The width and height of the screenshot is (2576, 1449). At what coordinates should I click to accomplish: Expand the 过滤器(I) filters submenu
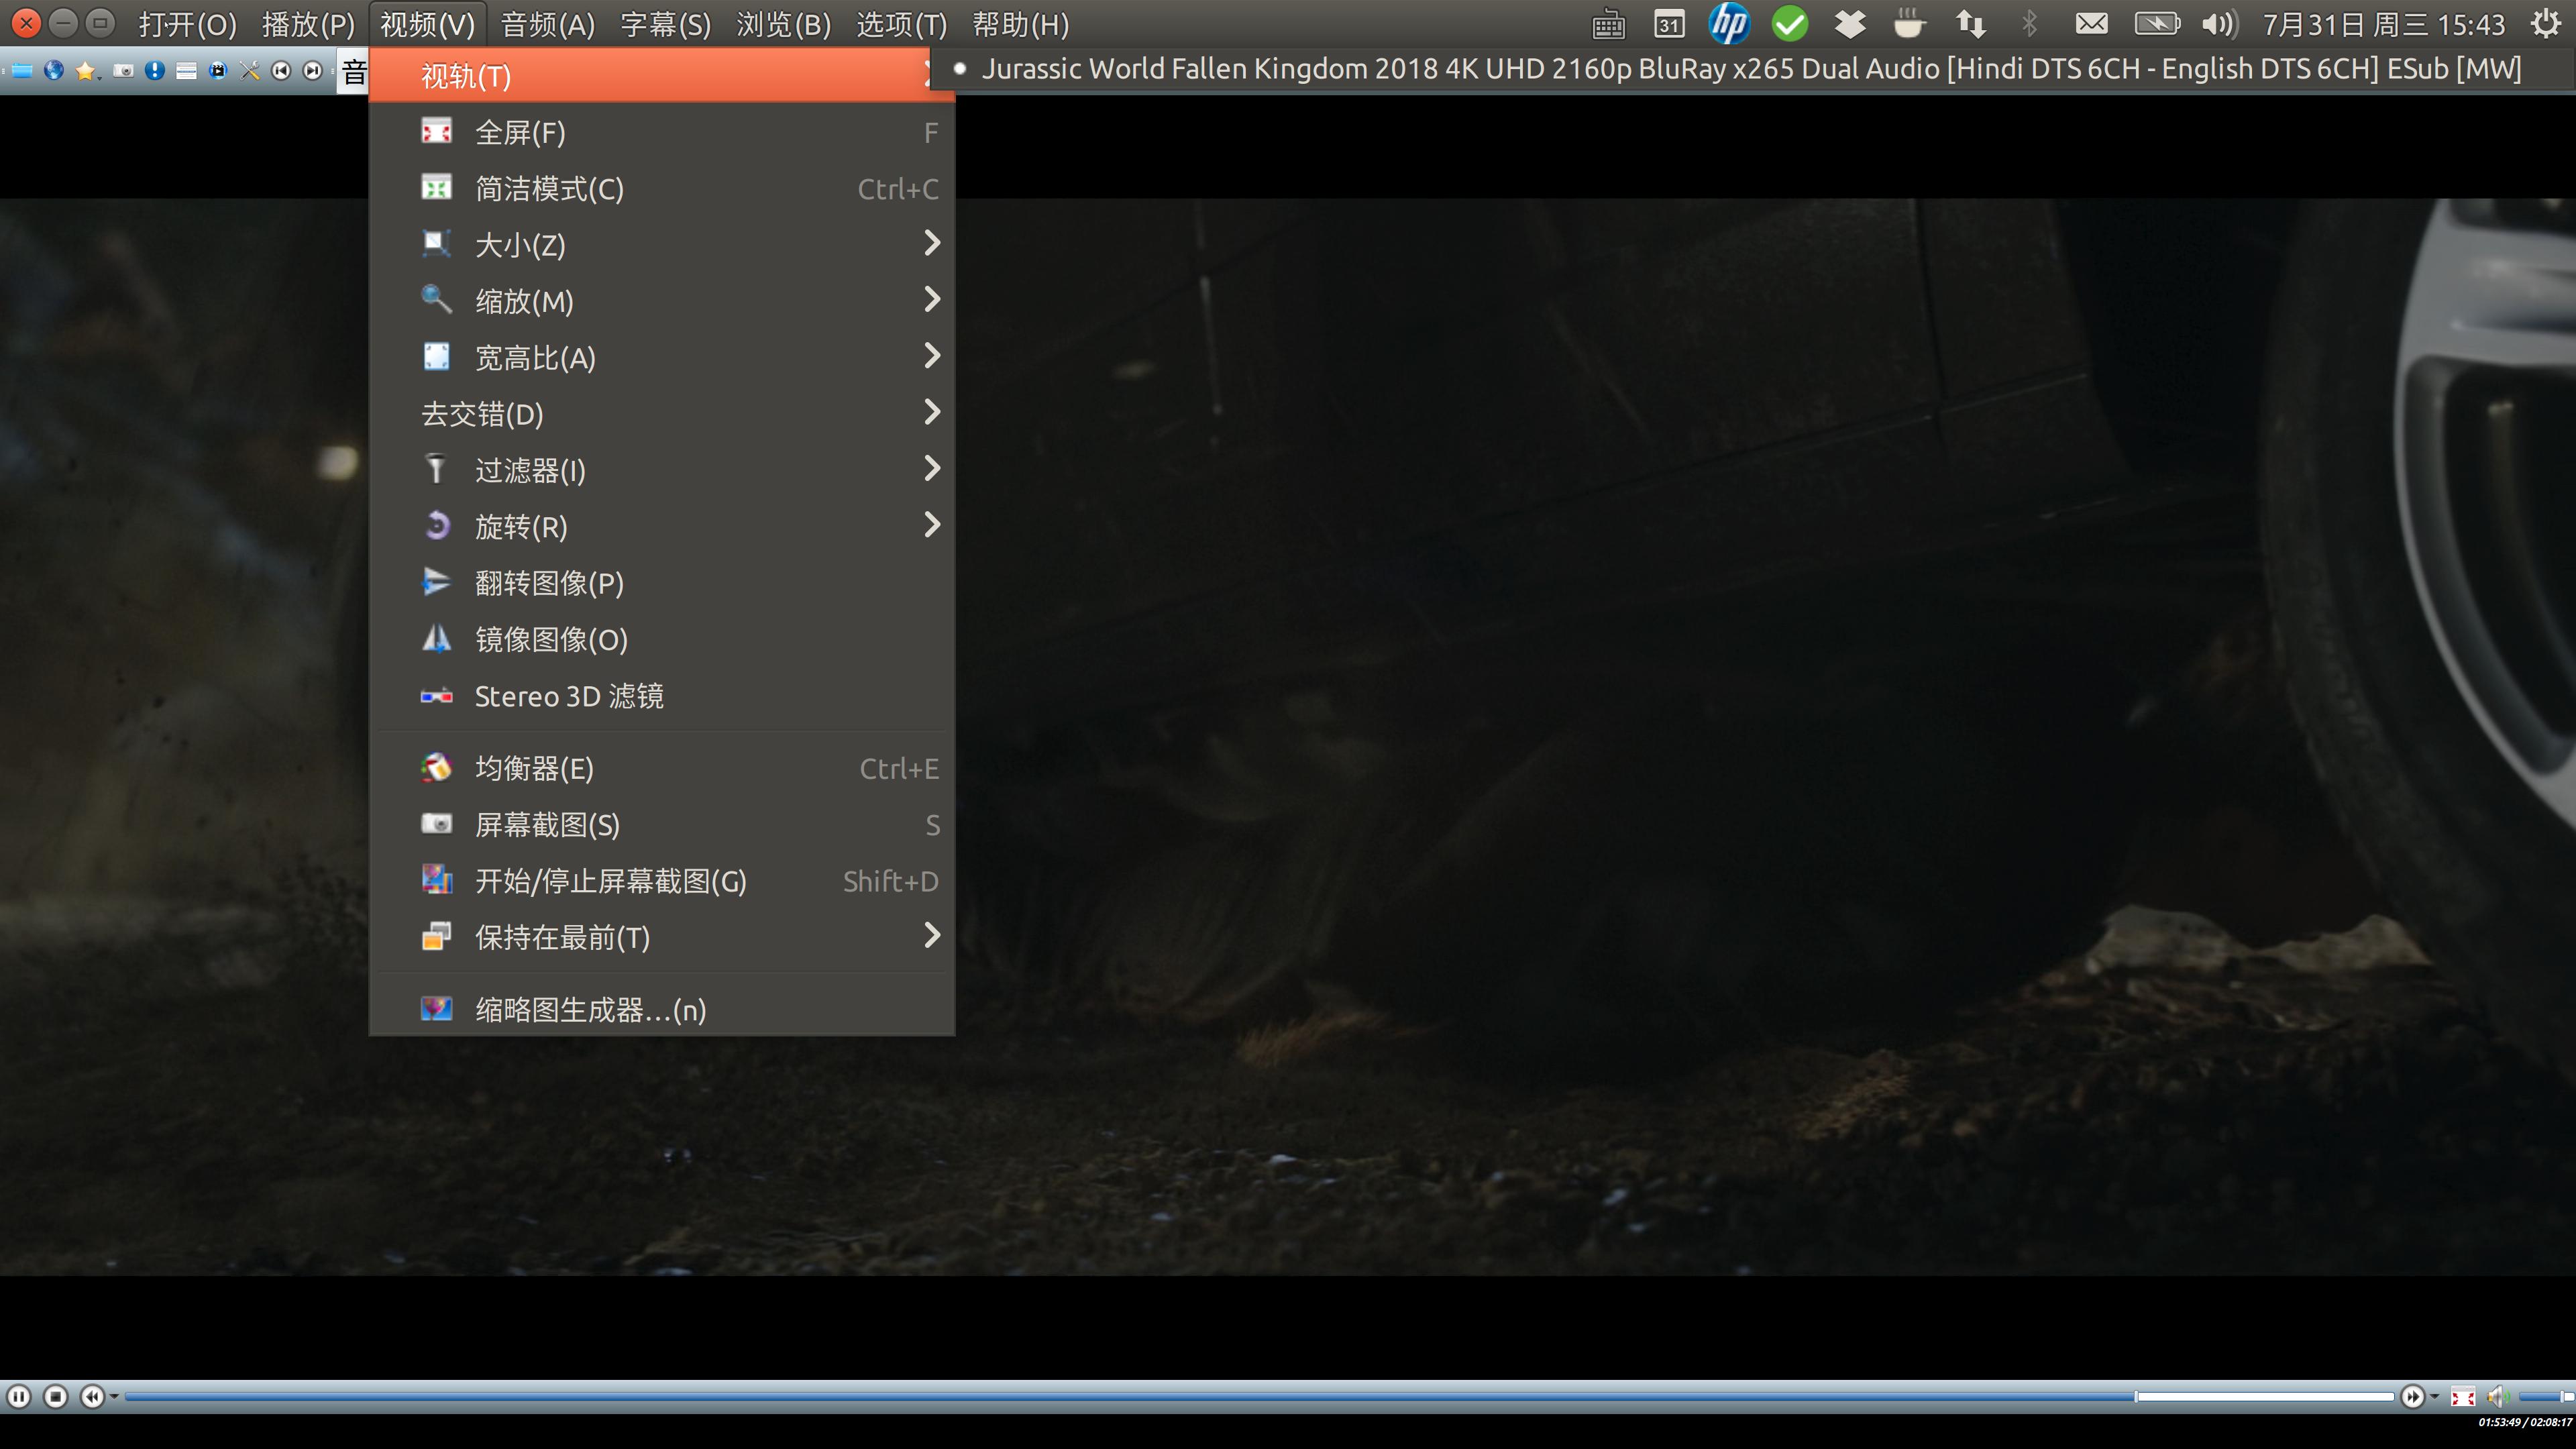tap(662, 470)
